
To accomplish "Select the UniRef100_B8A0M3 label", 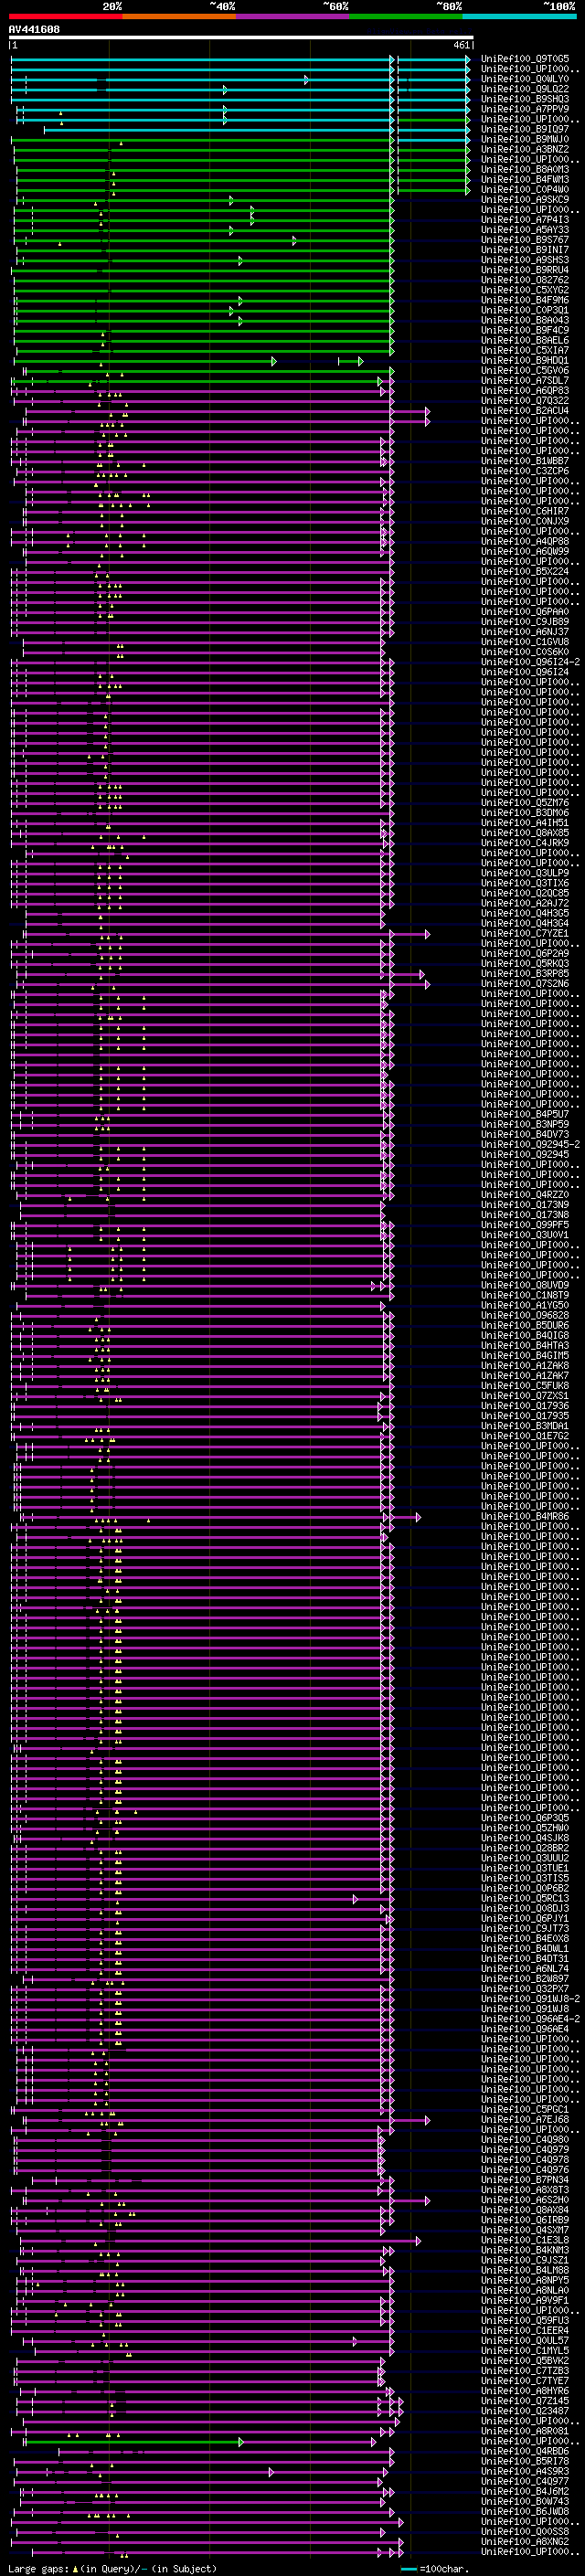I will [x=525, y=170].
